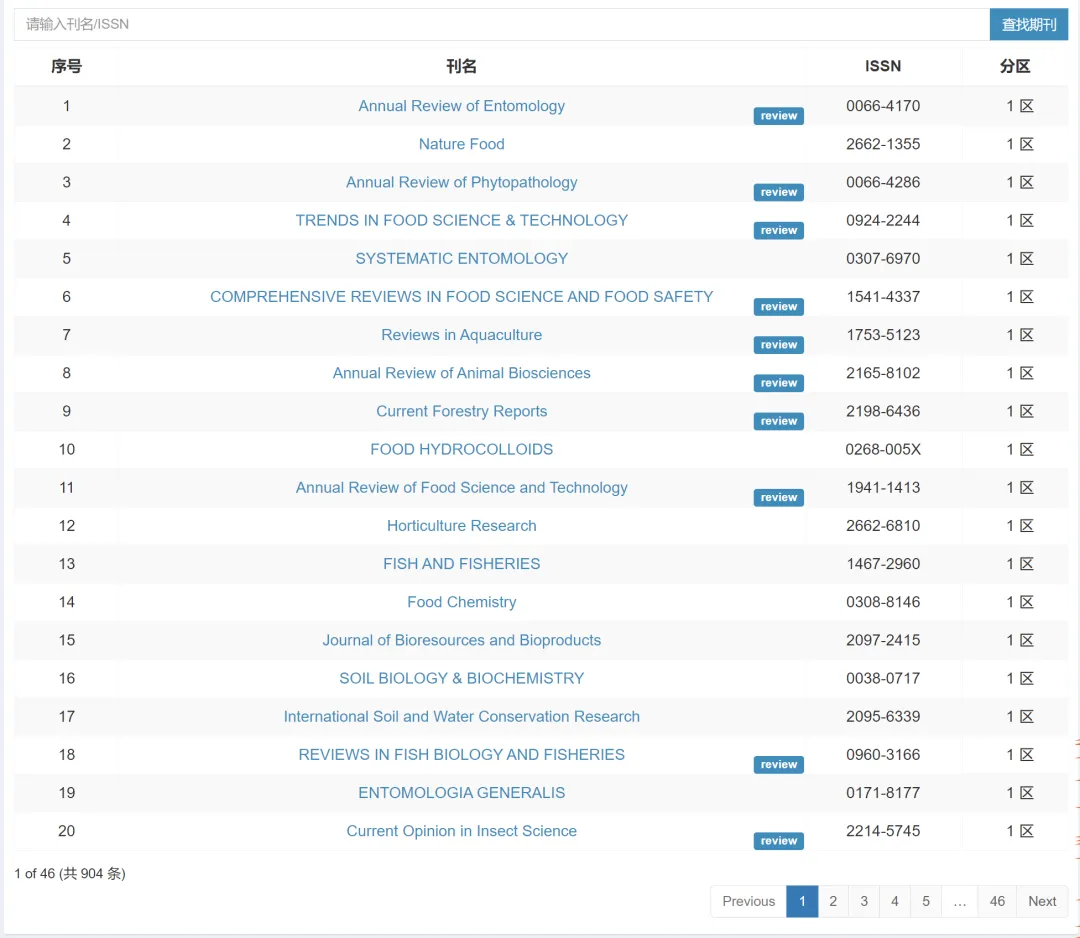Jump to last page 46
Viewport: 1080px width, 938px height.
[x=997, y=901]
